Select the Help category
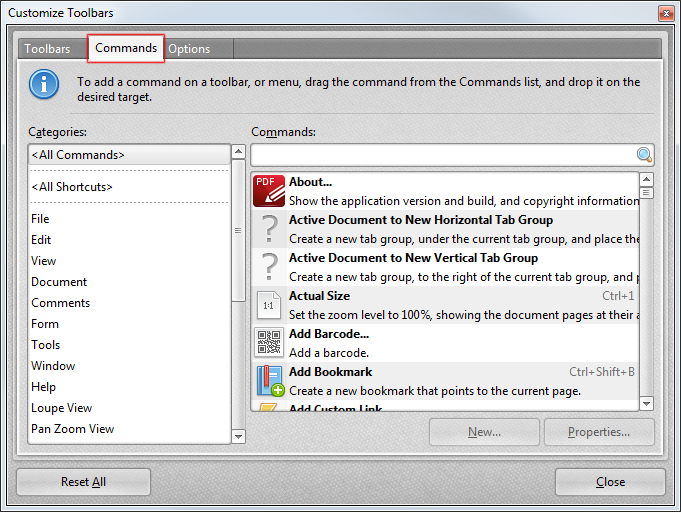 coord(129,387)
